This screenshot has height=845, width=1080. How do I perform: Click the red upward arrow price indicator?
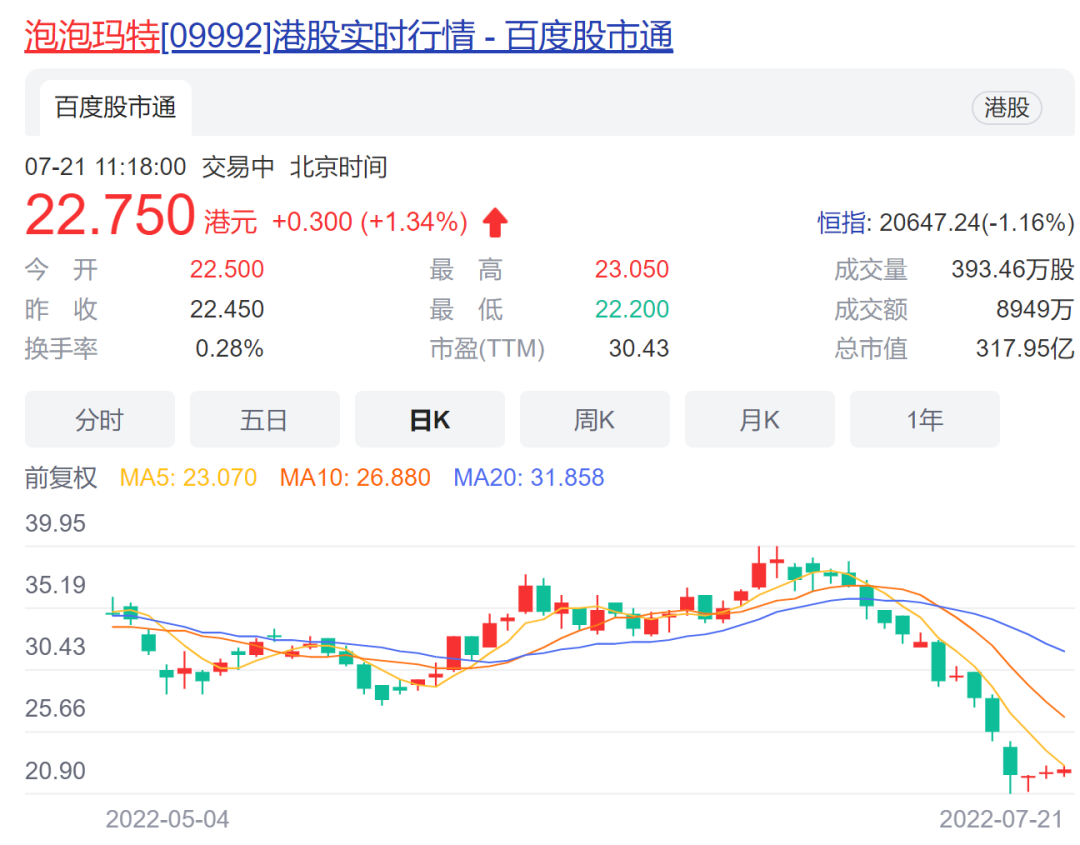(496, 219)
